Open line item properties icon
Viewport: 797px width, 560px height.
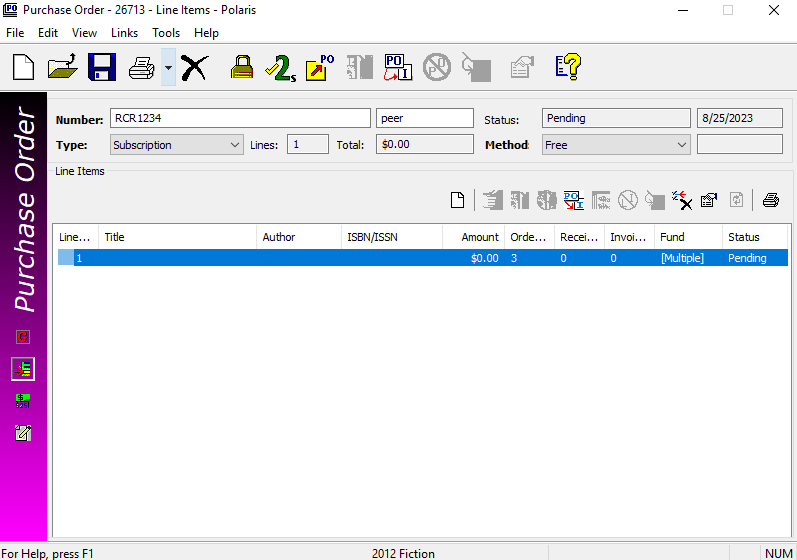tap(709, 200)
